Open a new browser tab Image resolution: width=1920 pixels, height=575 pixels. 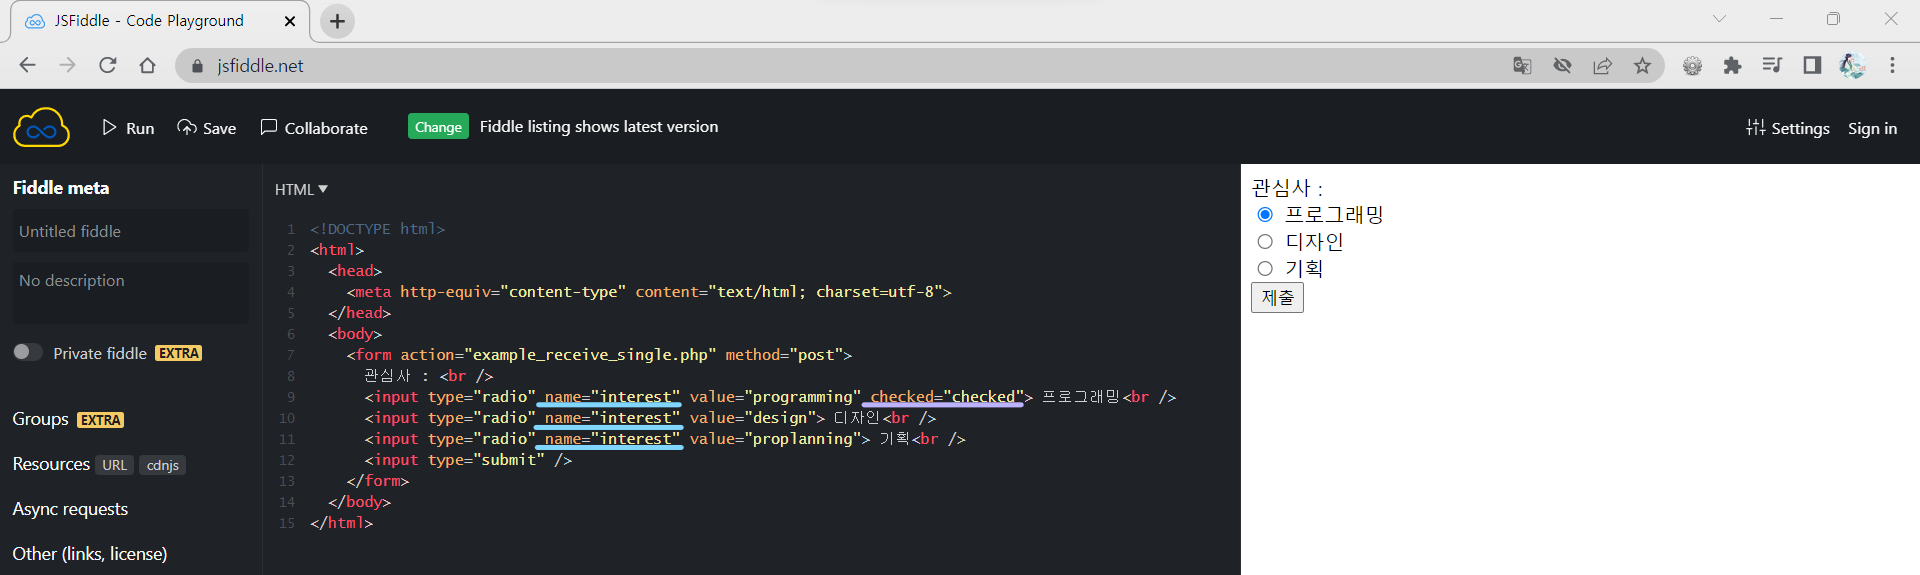(337, 21)
